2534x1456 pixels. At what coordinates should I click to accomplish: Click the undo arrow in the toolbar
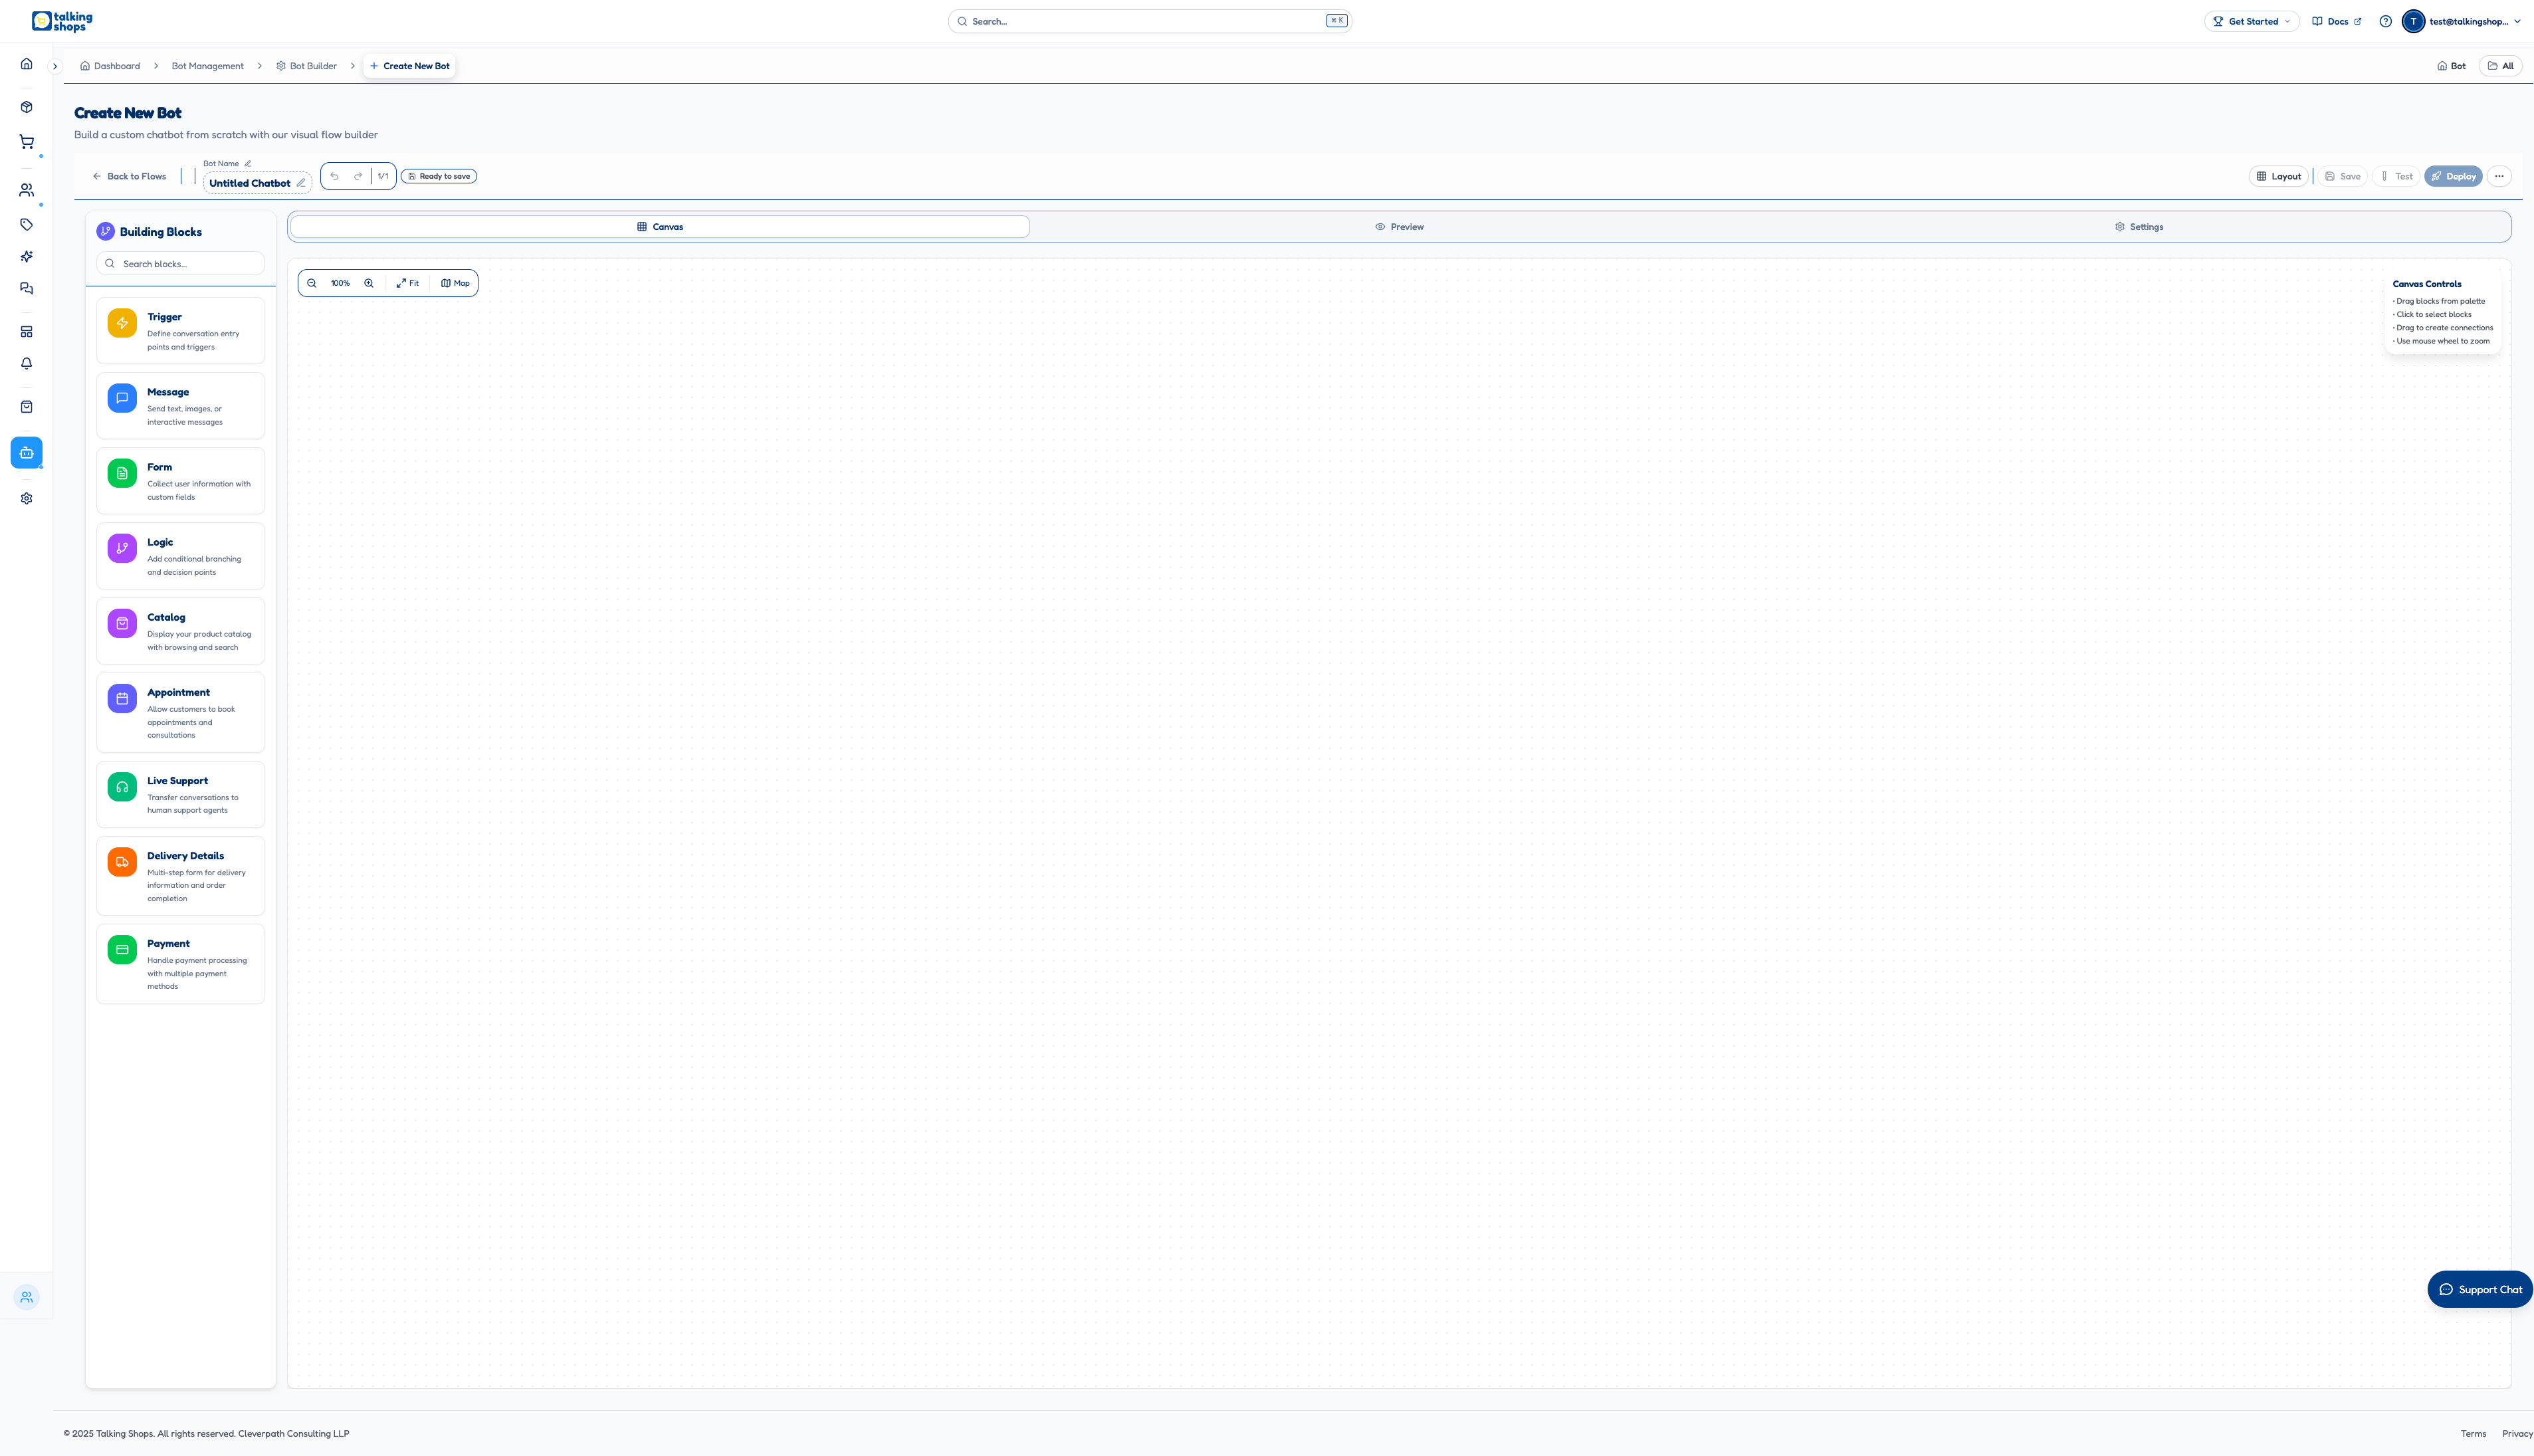(x=335, y=176)
